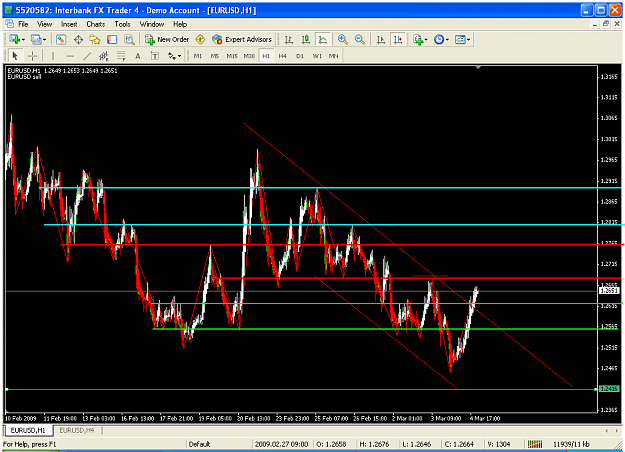Click the '2009.02.27 09:00' status entry
625x452 pixels.
(x=281, y=444)
